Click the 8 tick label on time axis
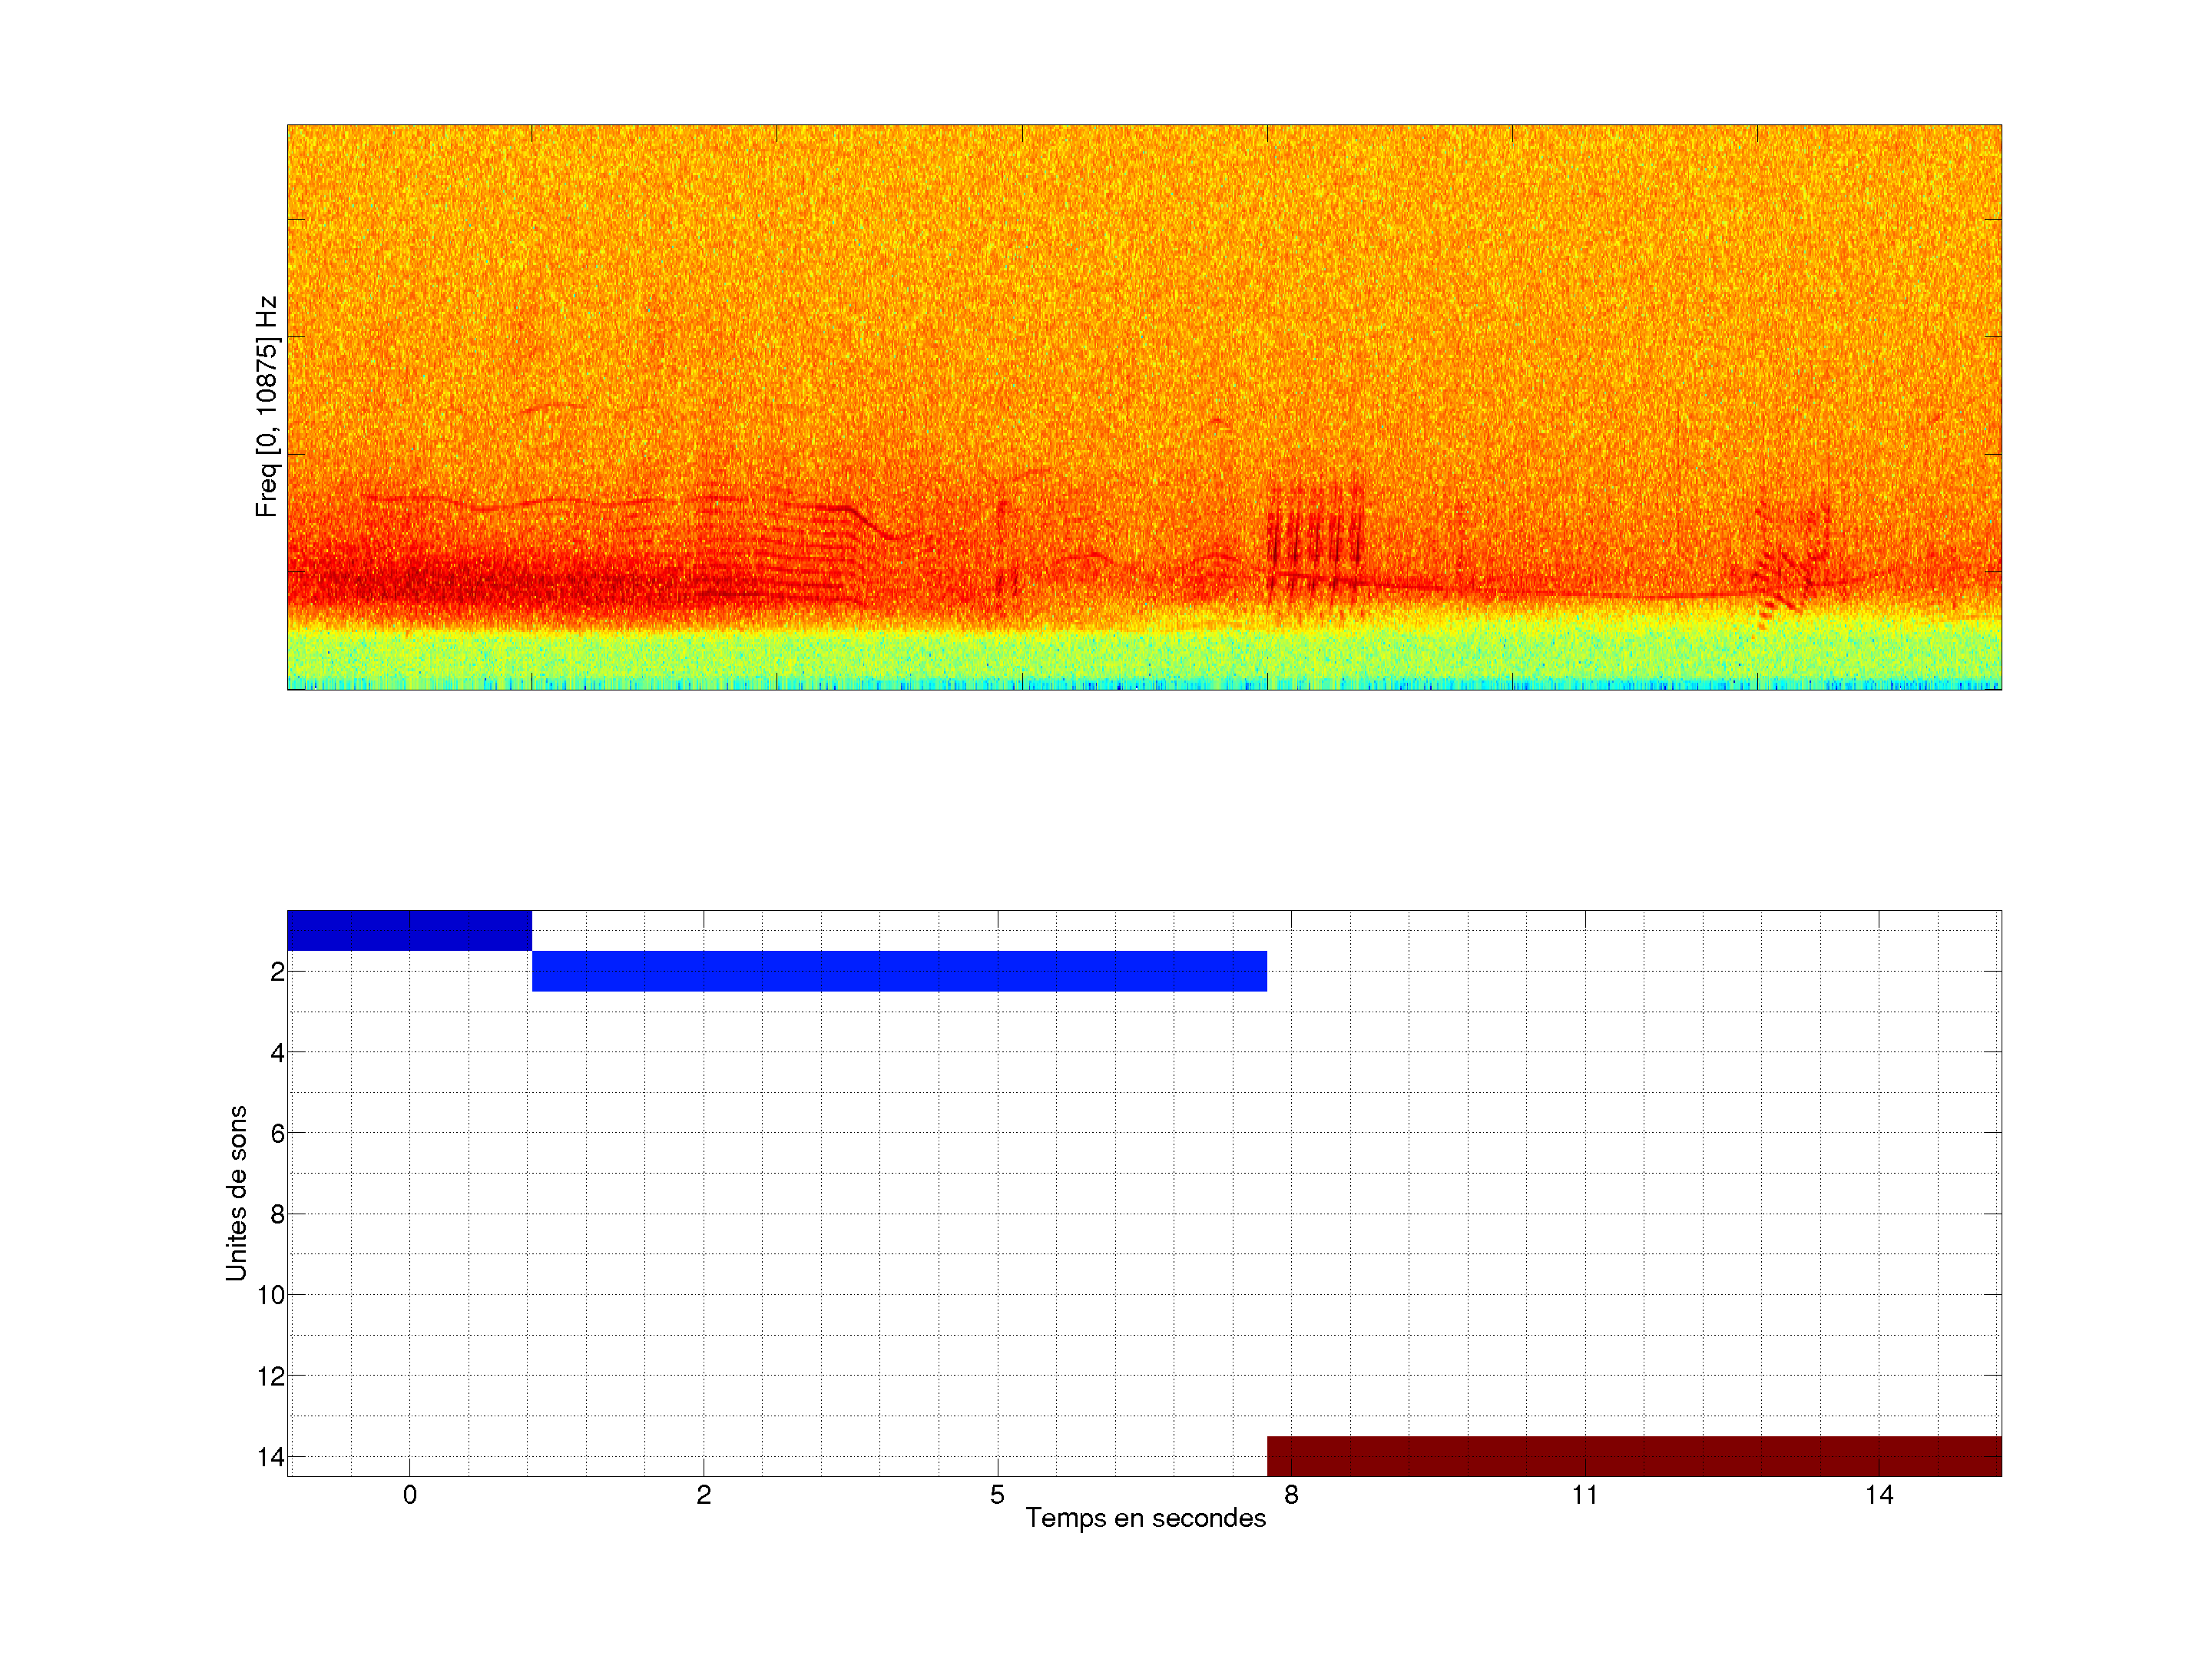 click(1291, 1495)
